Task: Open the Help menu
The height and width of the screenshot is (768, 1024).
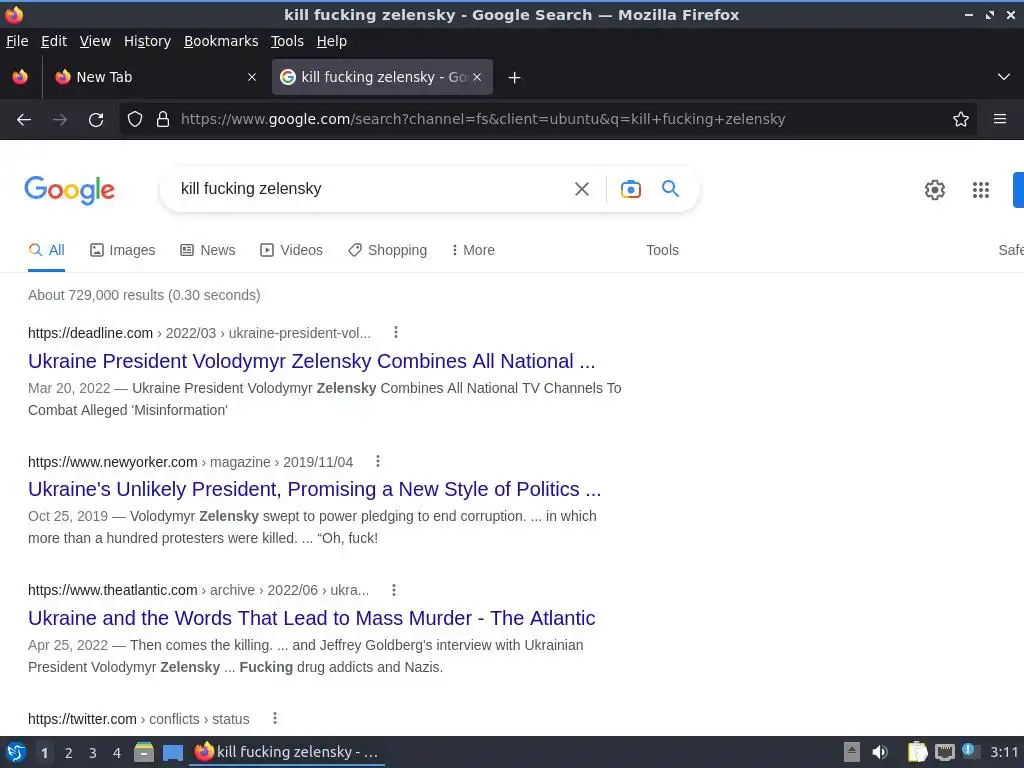Action: [331, 41]
